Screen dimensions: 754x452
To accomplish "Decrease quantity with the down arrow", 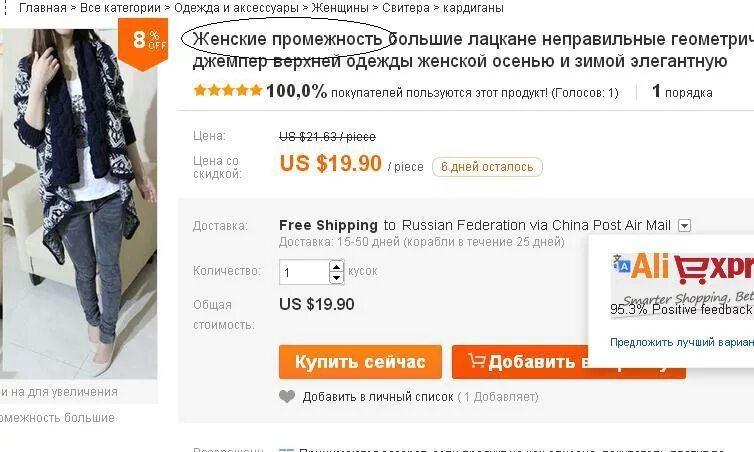I will [x=337, y=278].
